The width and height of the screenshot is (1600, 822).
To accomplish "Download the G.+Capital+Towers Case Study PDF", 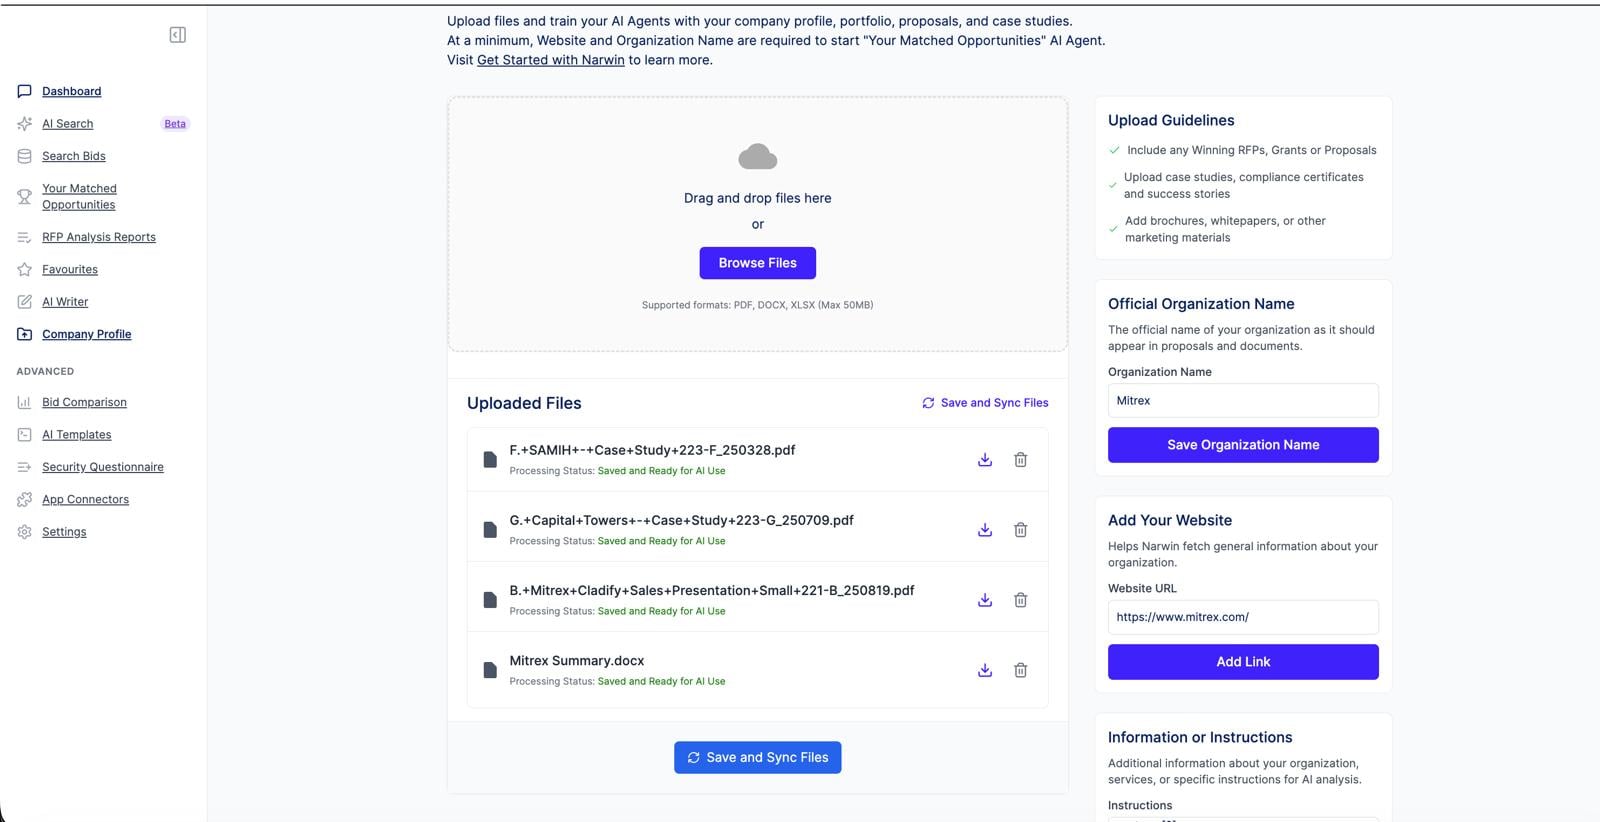I will 985,530.
